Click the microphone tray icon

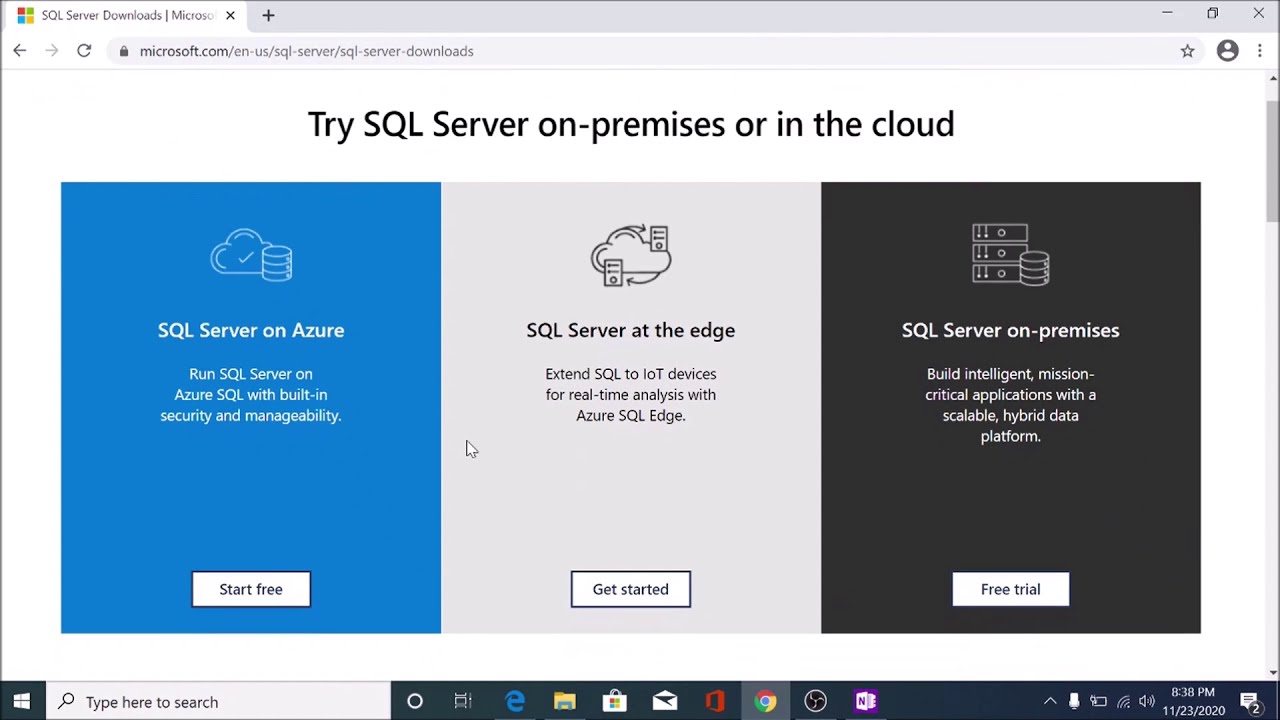tap(1074, 701)
